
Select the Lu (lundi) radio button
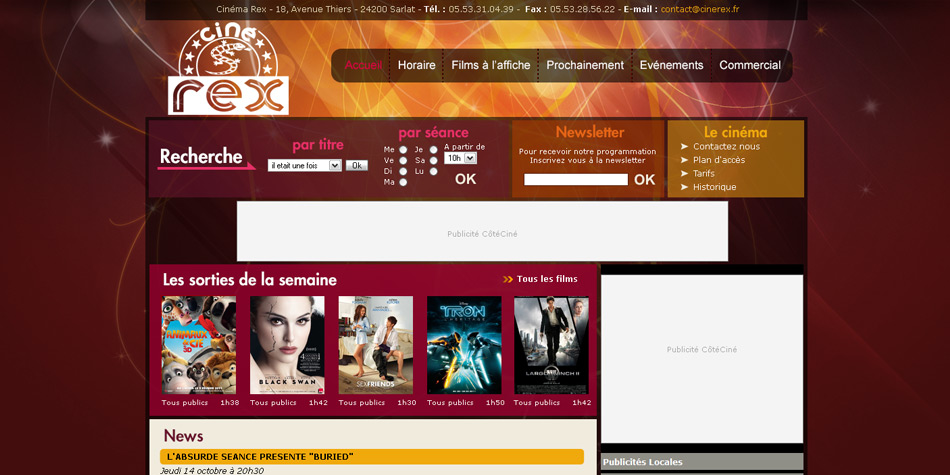pyautogui.click(x=433, y=171)
